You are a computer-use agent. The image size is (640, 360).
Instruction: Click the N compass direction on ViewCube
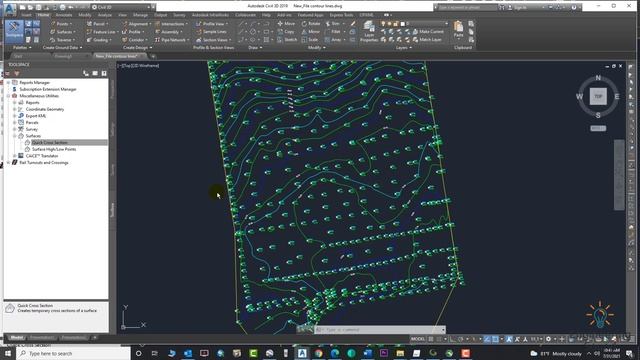click(x=598, y=78)
